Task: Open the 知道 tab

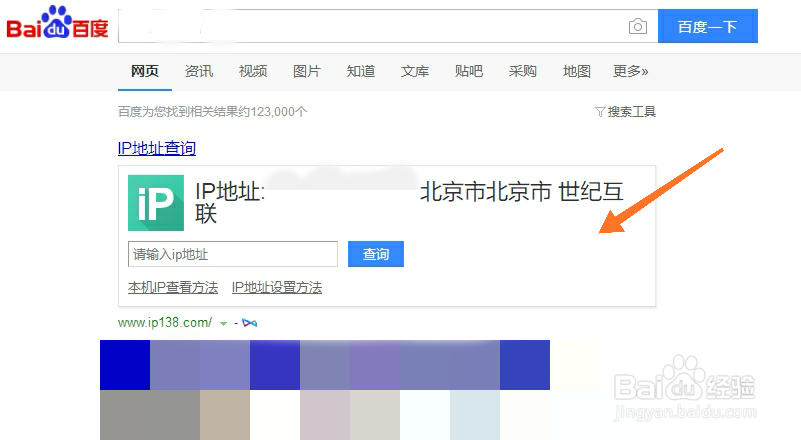Action: click(x=361, y=71)
